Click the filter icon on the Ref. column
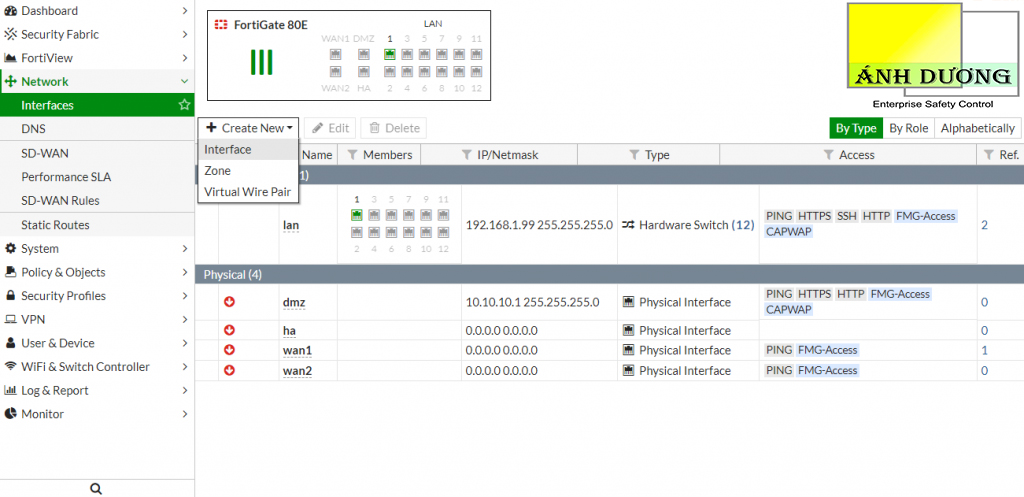The image size is (1024, 497). click(x=989, y=155)
